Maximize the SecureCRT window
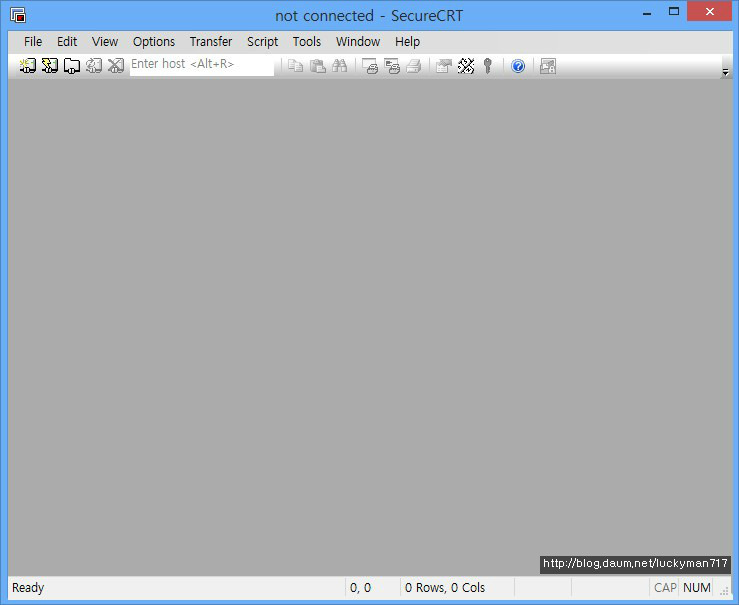Image resolution: width=739 pixels, height=605 pixels. pos(674,12)
